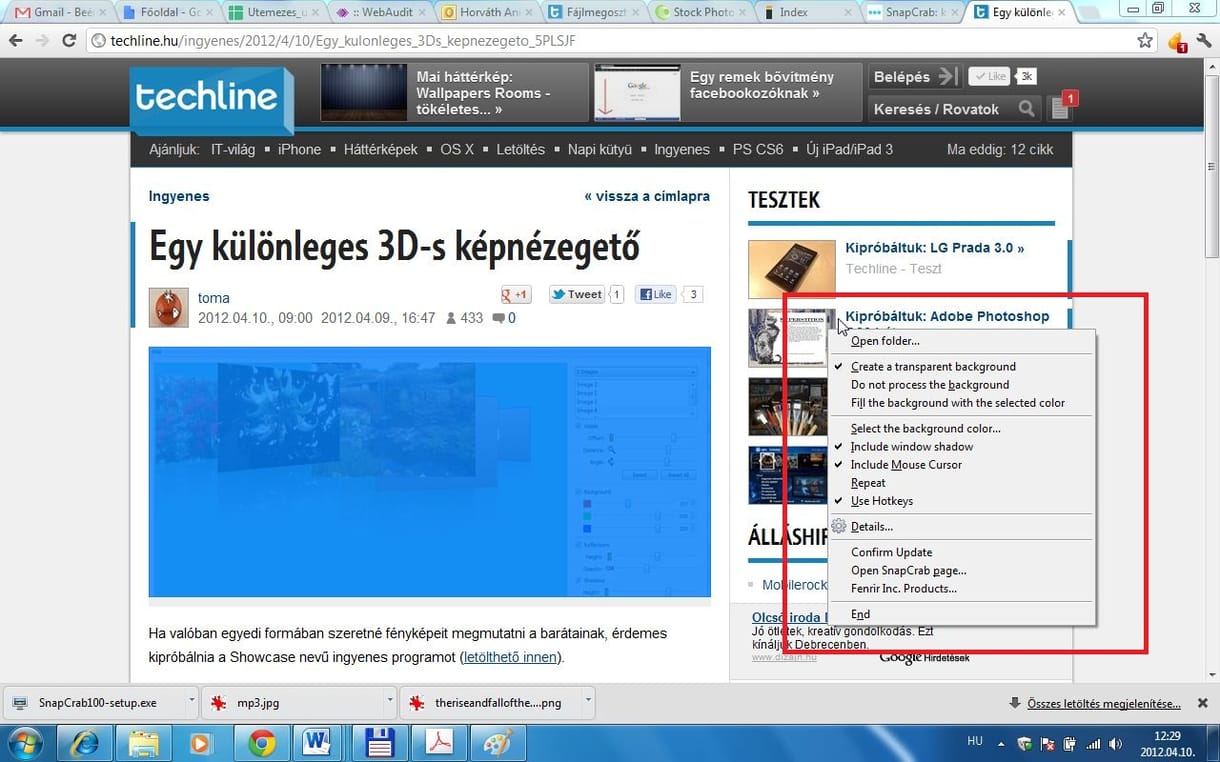Switch to the Stock Photo tab
The image size is (1220, 762).
point(701,12)
